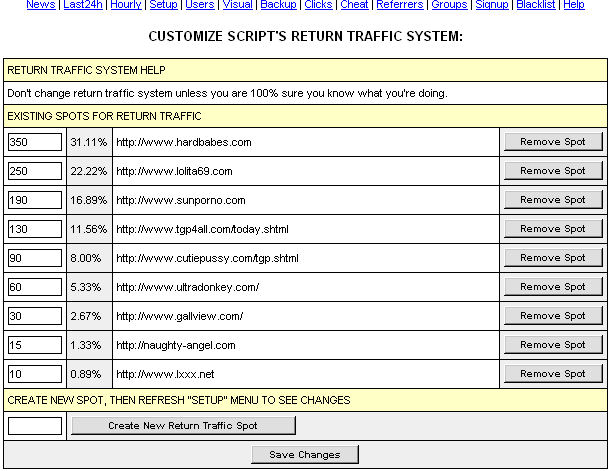Remove the tgp4all.com spot
This screenshot has height=471, width=612.
coord(553,229)
